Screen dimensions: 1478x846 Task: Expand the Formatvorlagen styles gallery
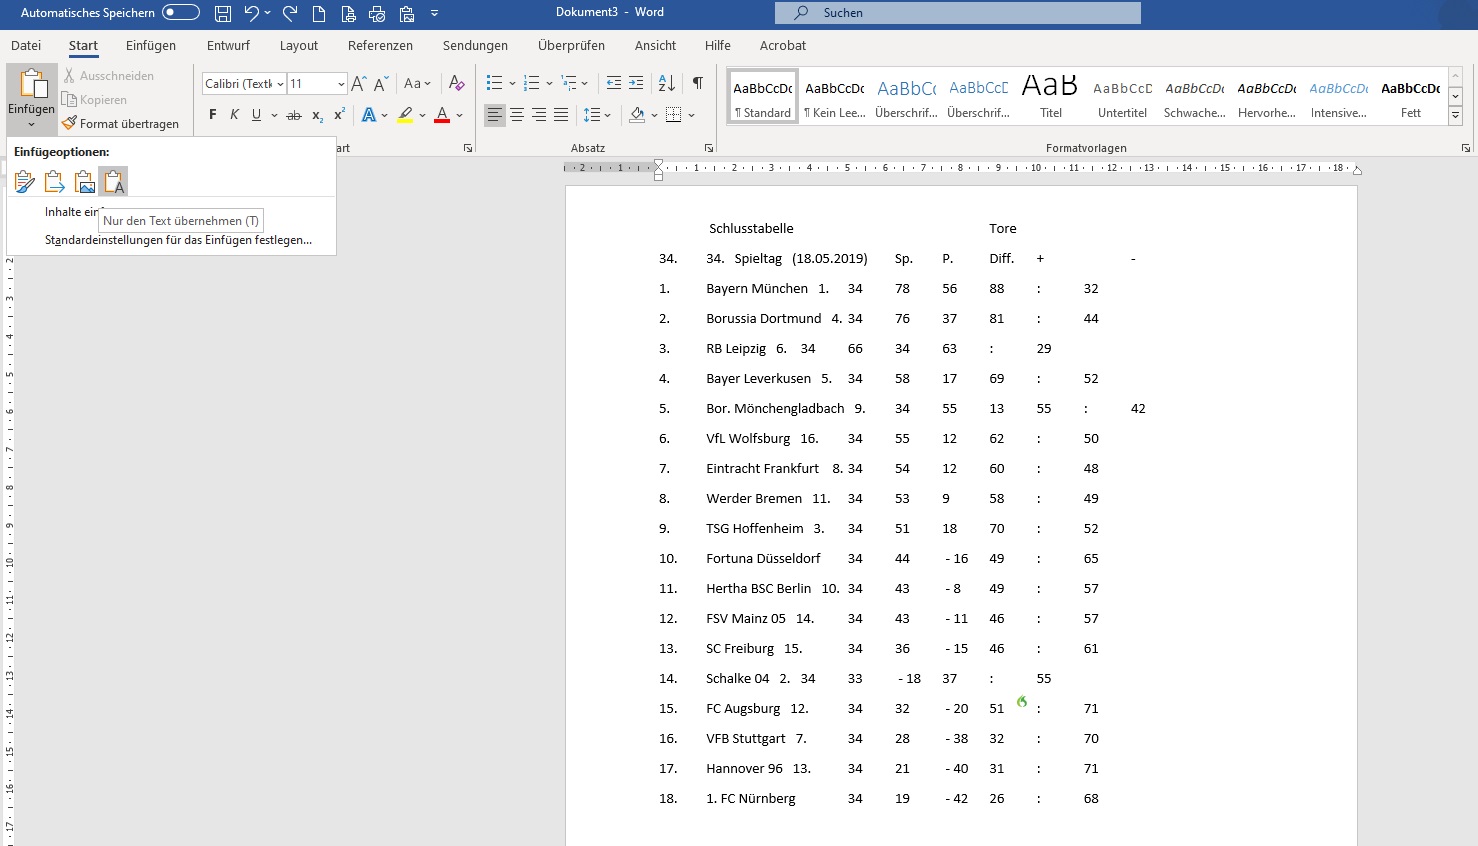[1455, 117]
